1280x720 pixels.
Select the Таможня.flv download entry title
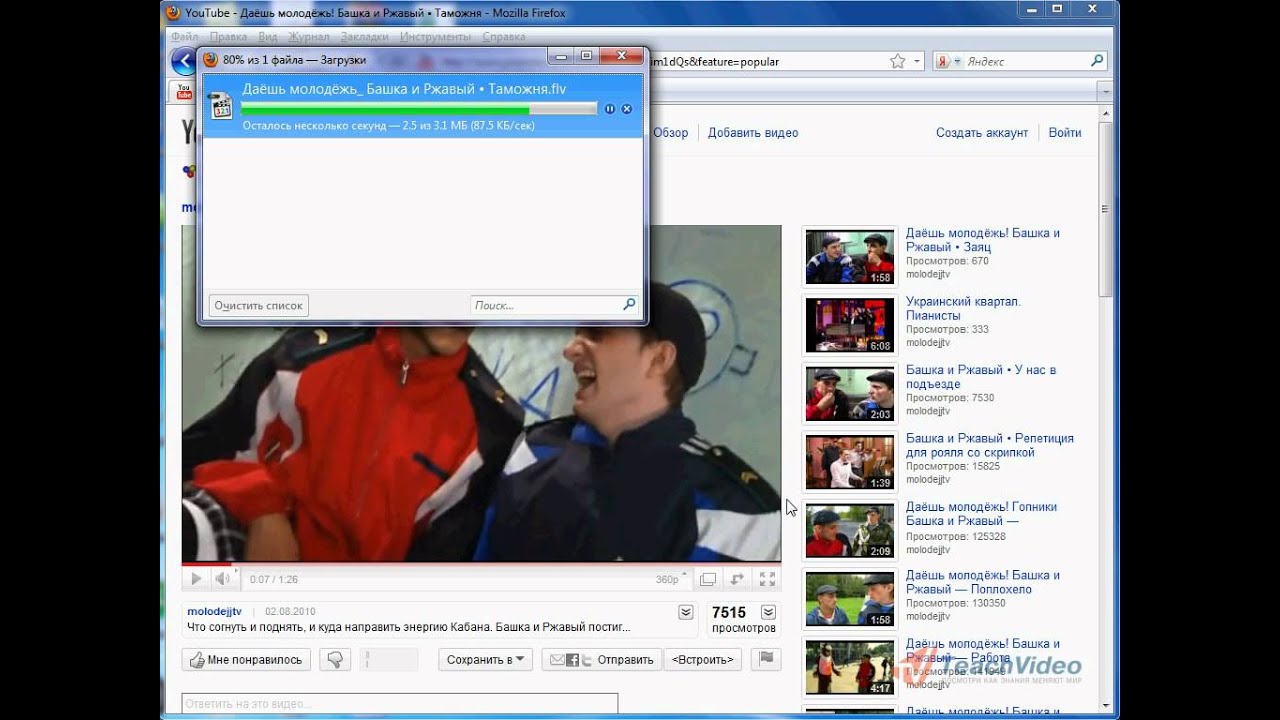click(x=404, y=89)
